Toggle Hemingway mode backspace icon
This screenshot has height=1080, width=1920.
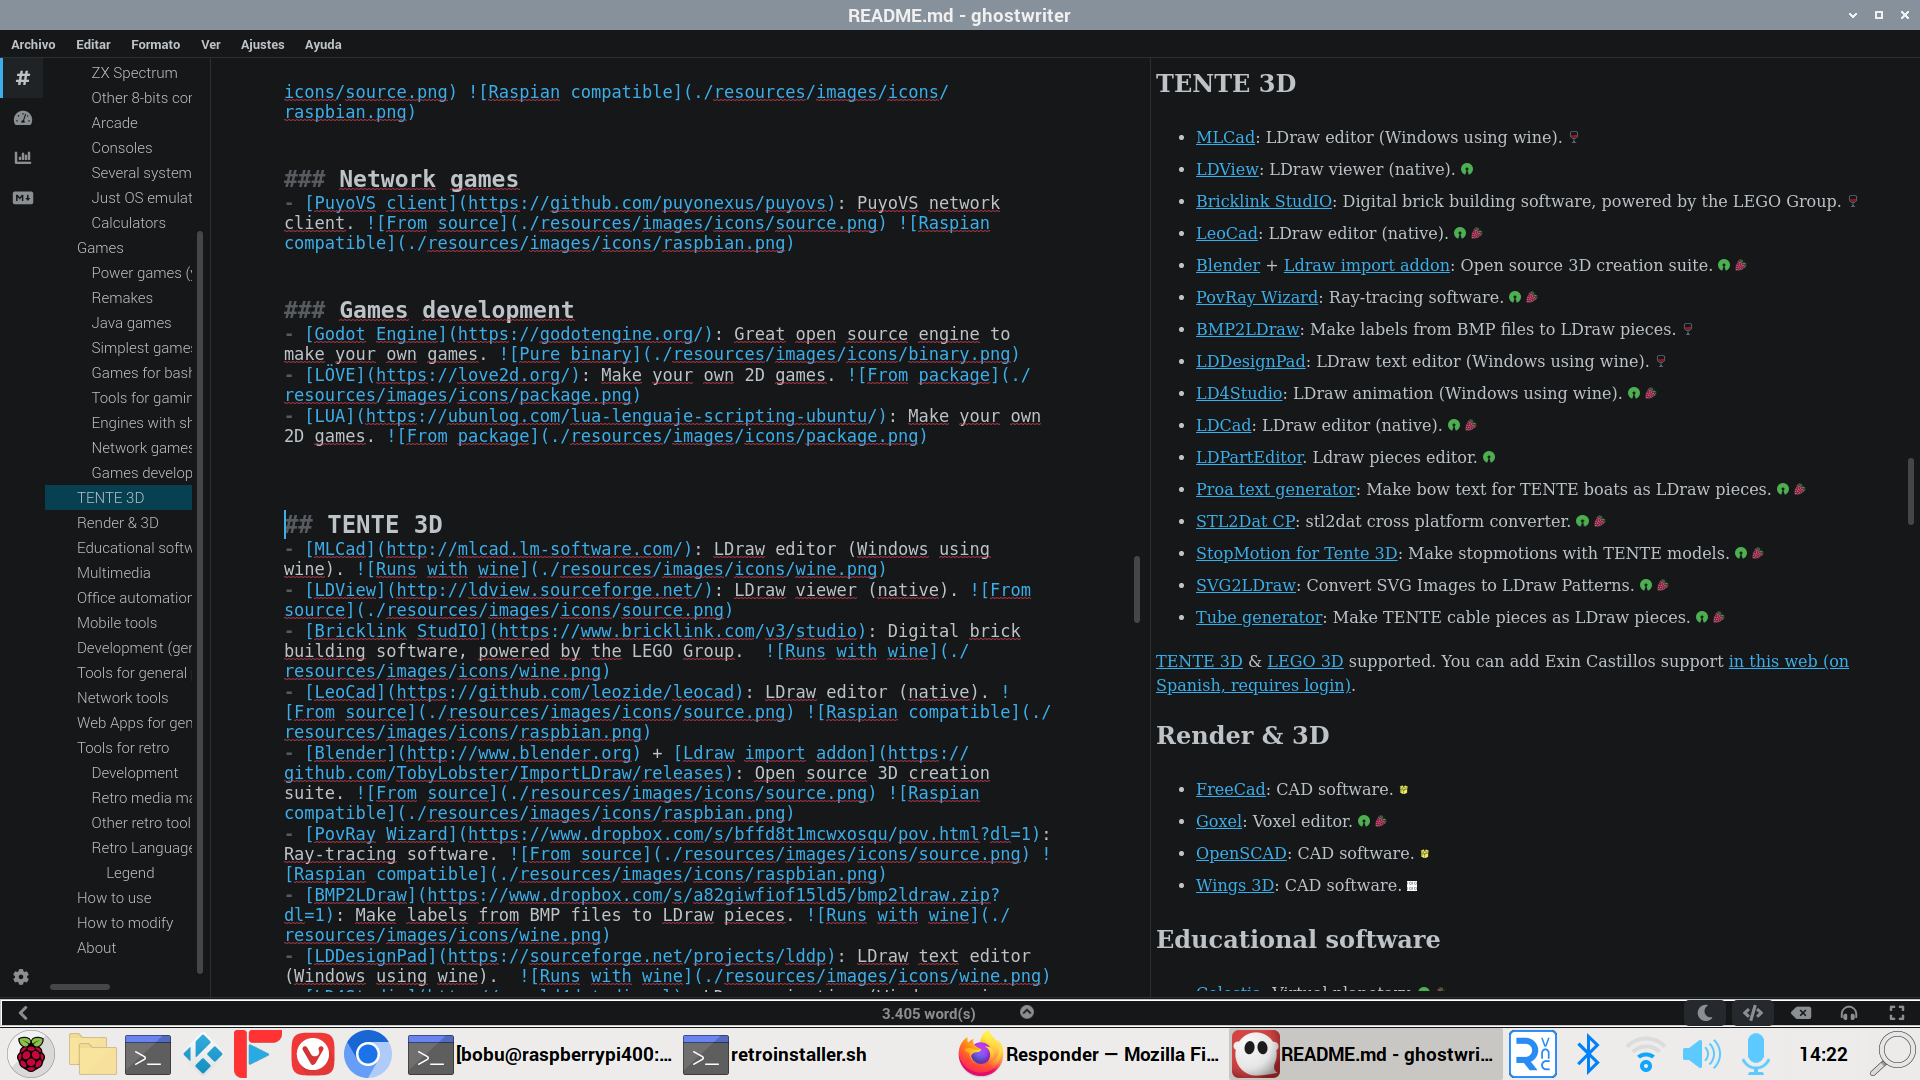pyautogui.click(x=1801, y=1013)
